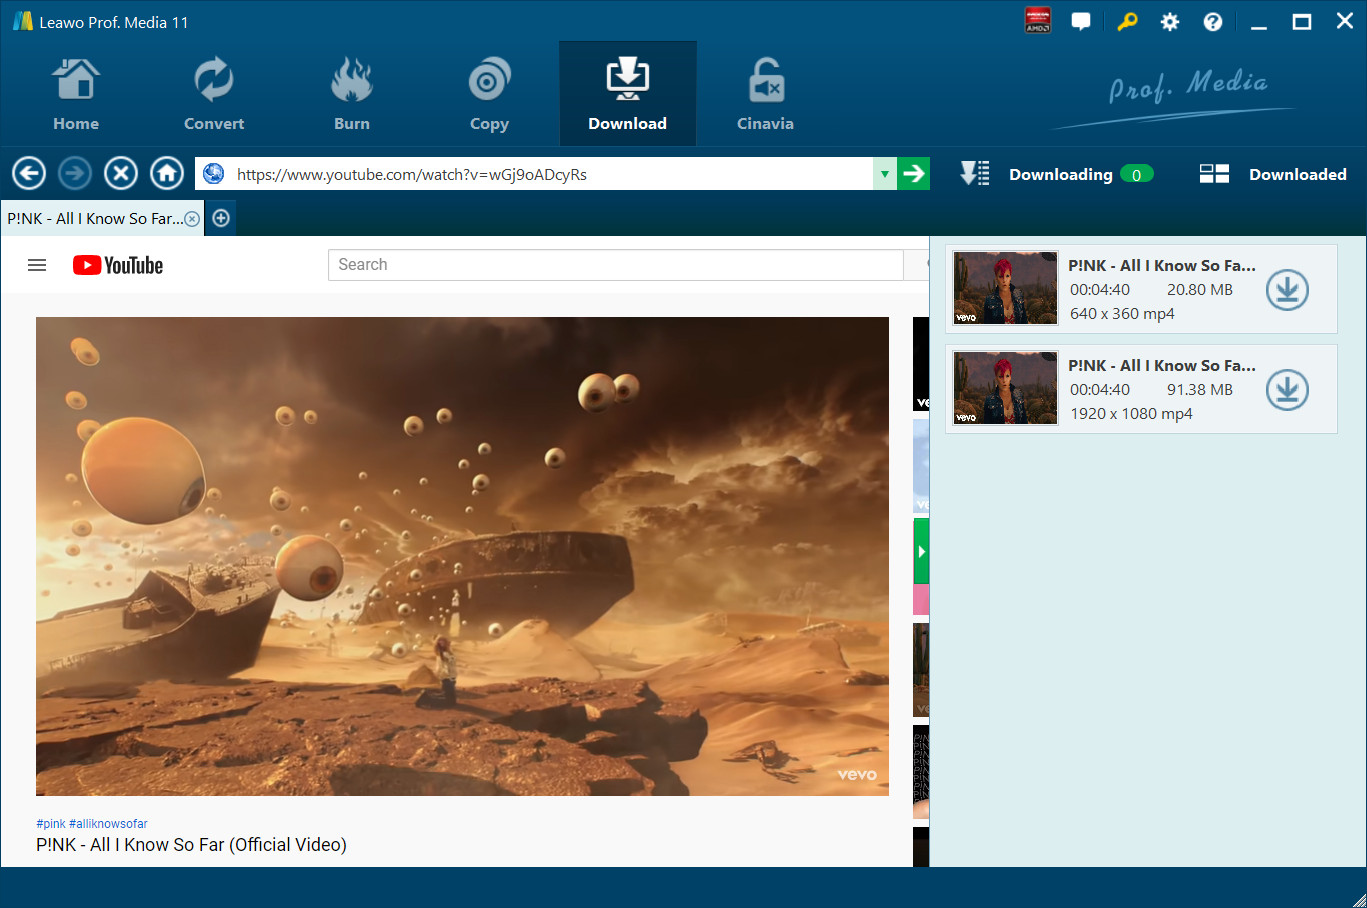
Task: Expand the URL history dropdown
Action: click(884, 174)
